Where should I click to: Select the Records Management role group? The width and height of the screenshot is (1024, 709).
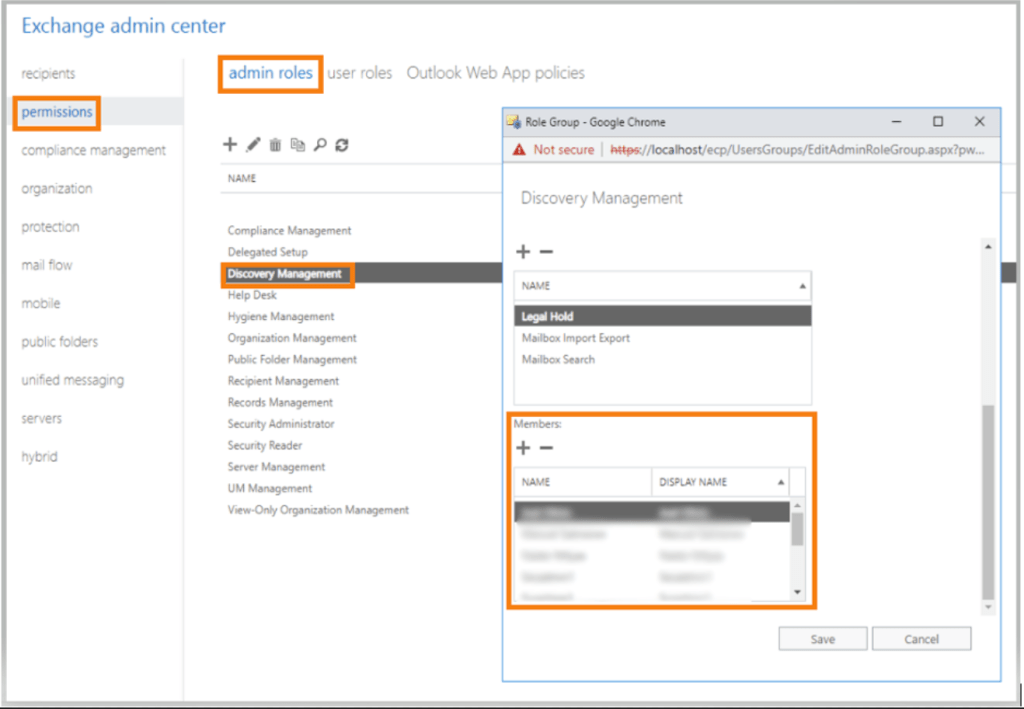click(280, 403)
